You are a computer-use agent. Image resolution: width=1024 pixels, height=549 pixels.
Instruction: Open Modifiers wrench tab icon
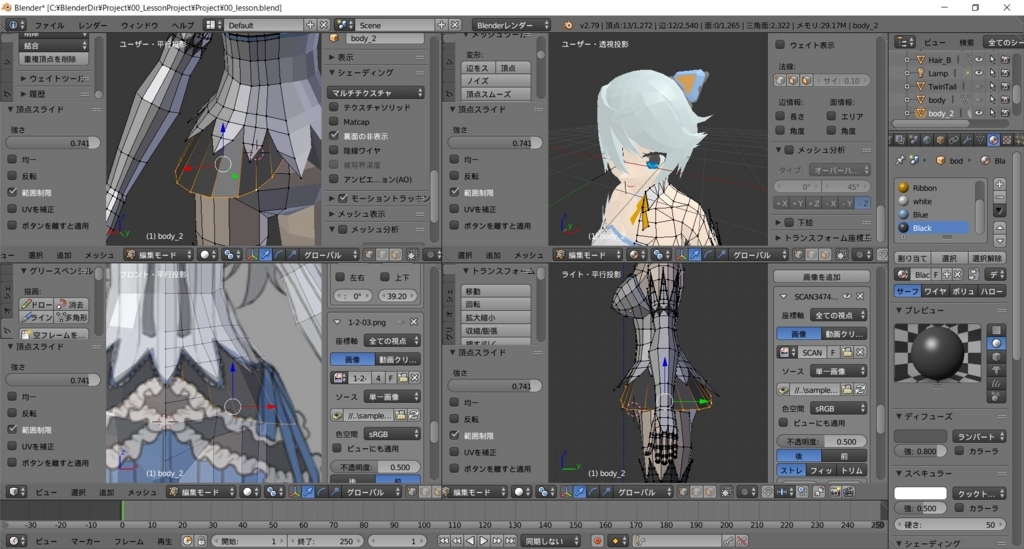point(967,140)
